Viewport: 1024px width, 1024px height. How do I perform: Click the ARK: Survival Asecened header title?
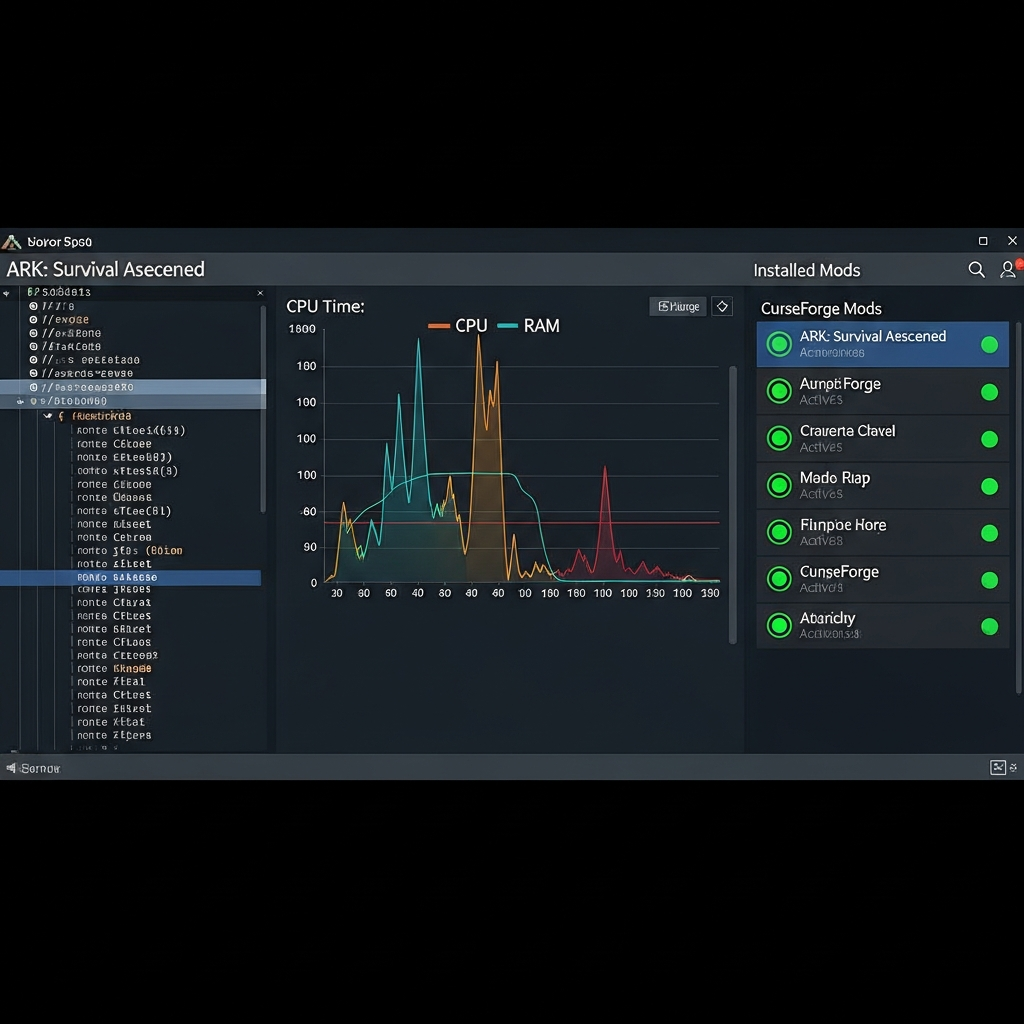[x=106, y=269]
